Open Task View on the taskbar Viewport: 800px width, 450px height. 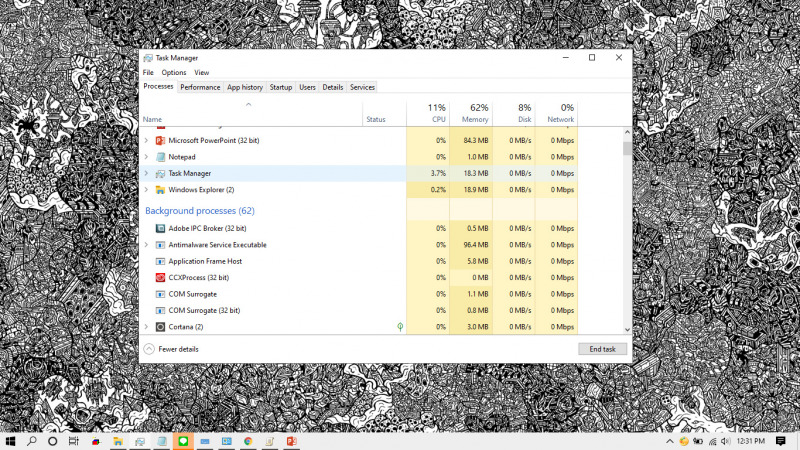point(74,441)
